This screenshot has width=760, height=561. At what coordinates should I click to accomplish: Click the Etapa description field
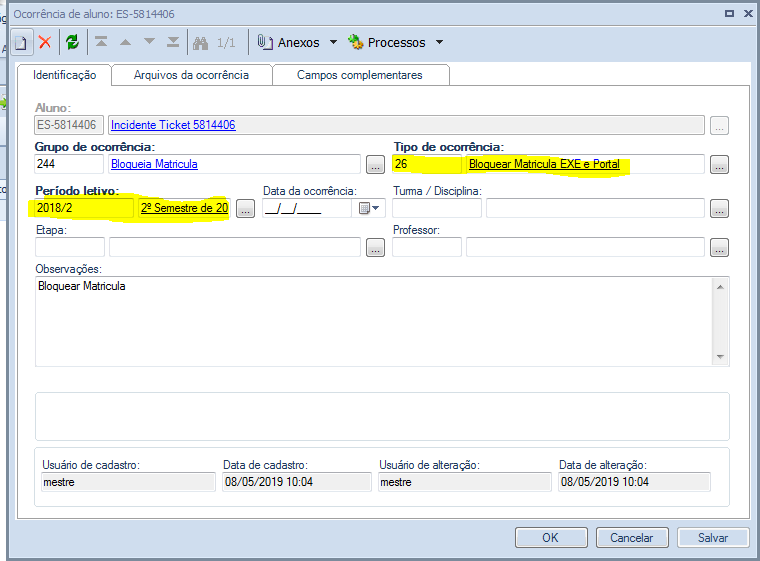[x=235, y=247]
